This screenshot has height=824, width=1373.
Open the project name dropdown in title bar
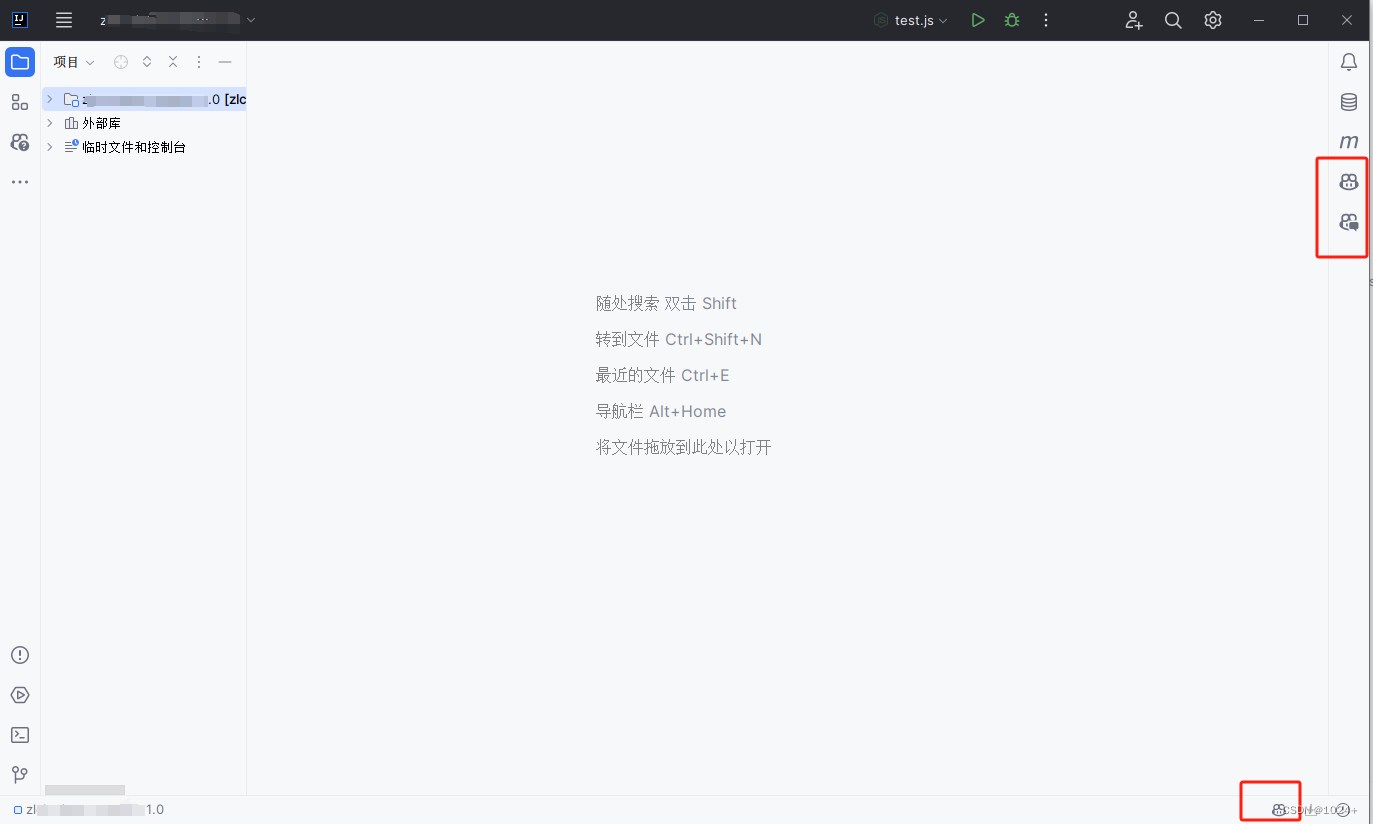click(178, 20)
